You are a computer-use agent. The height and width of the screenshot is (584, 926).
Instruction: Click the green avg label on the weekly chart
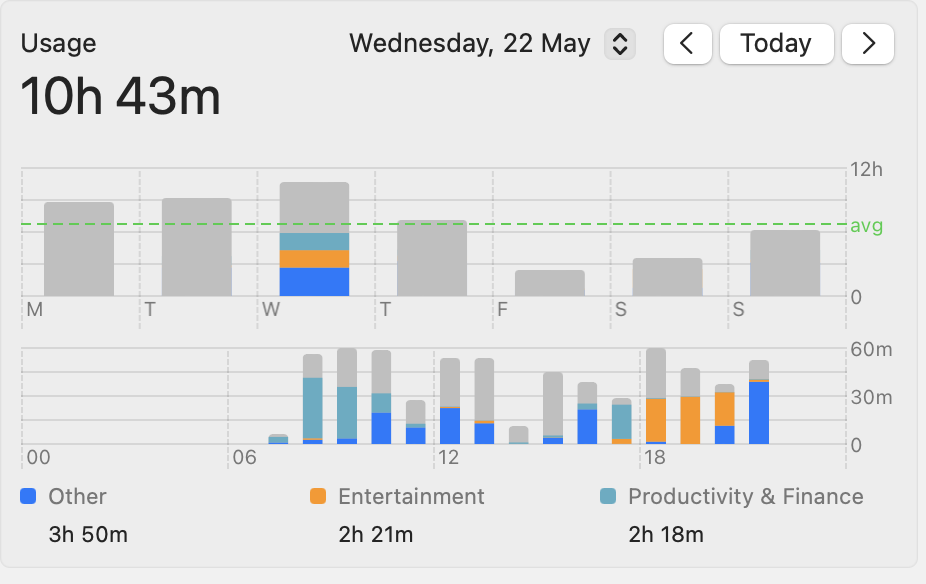(866, 226)
